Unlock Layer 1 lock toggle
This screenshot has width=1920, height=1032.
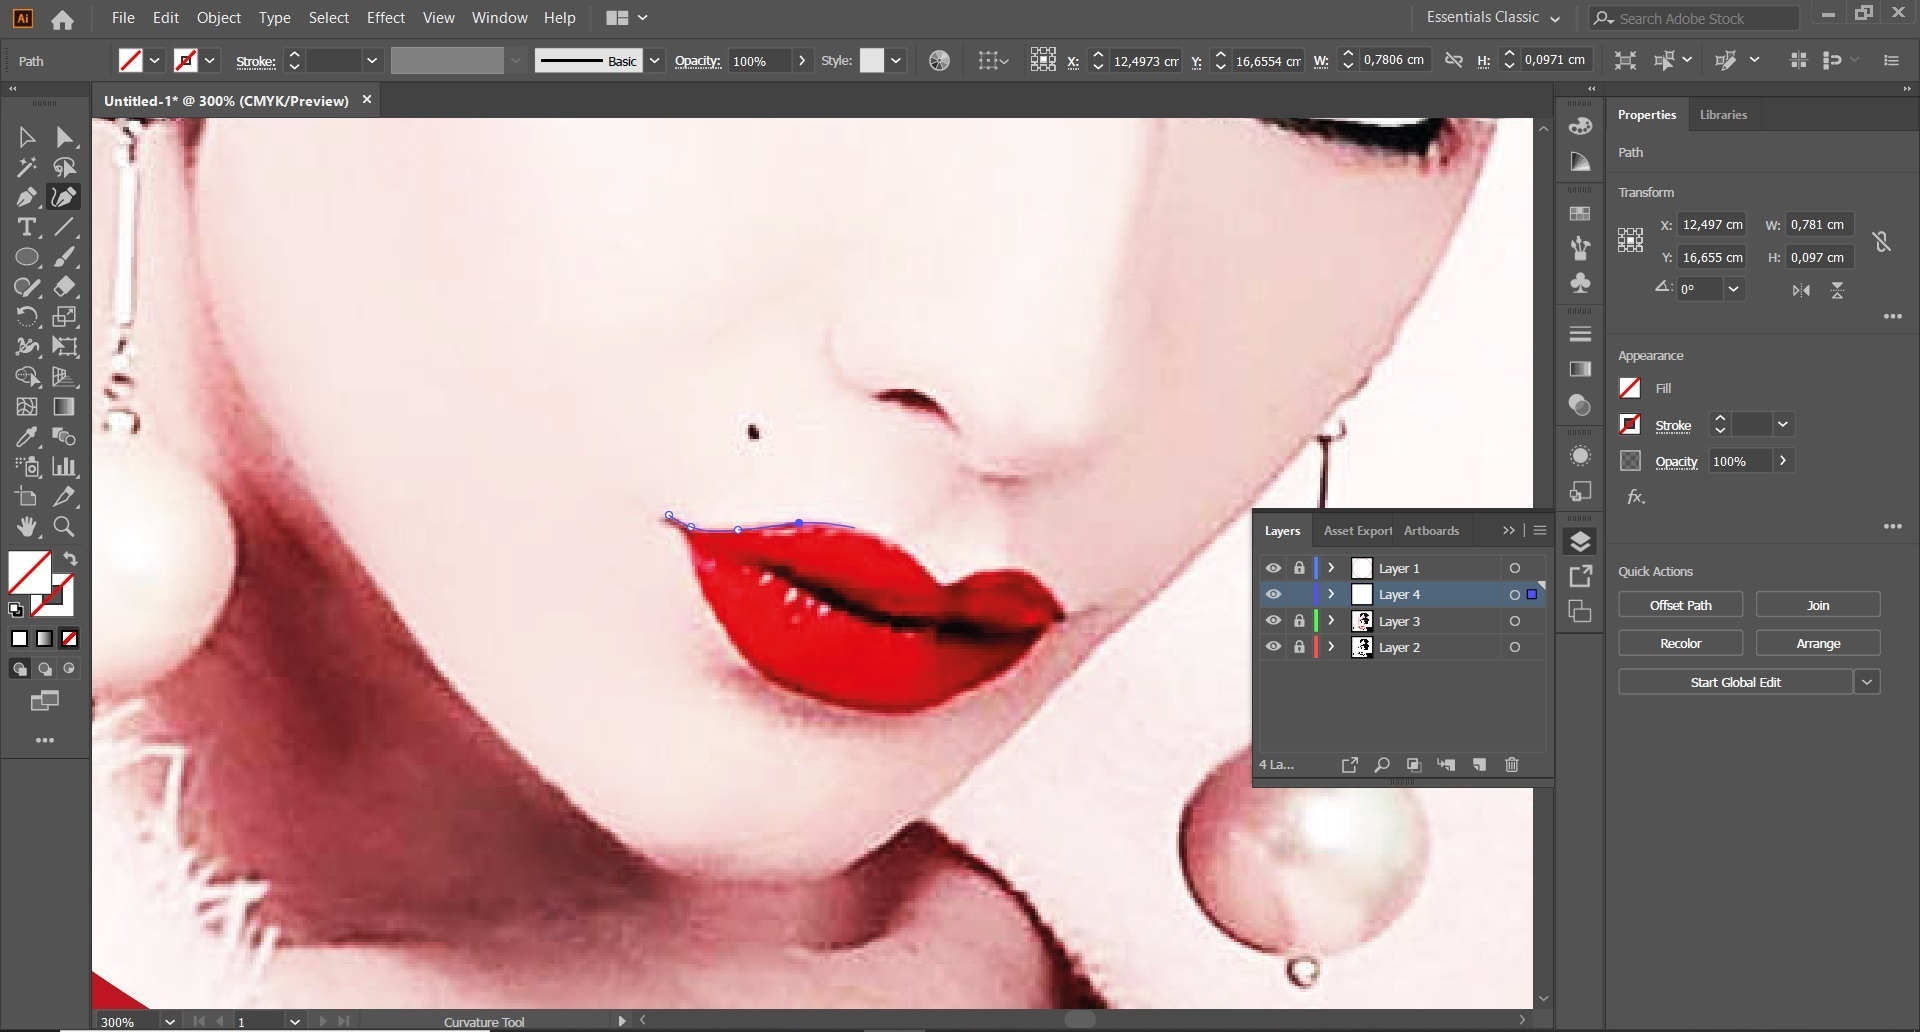click(1299, 568)
